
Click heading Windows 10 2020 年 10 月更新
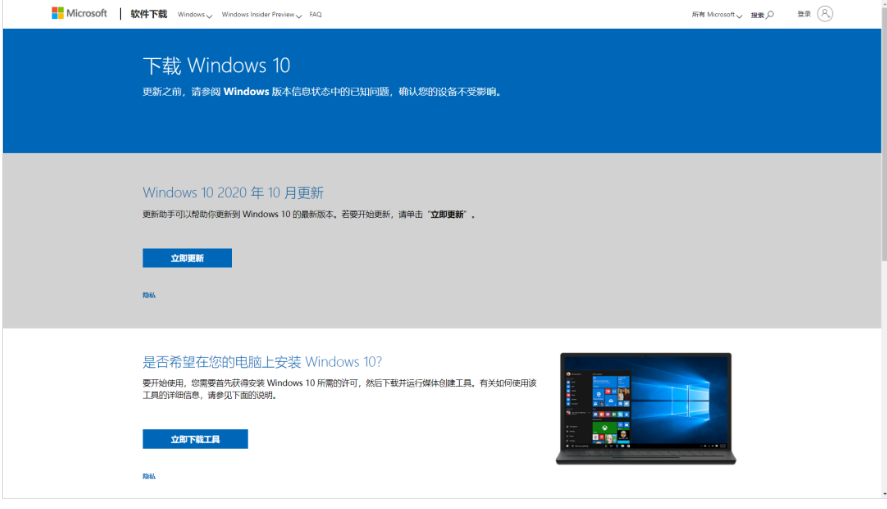point(233,193)
